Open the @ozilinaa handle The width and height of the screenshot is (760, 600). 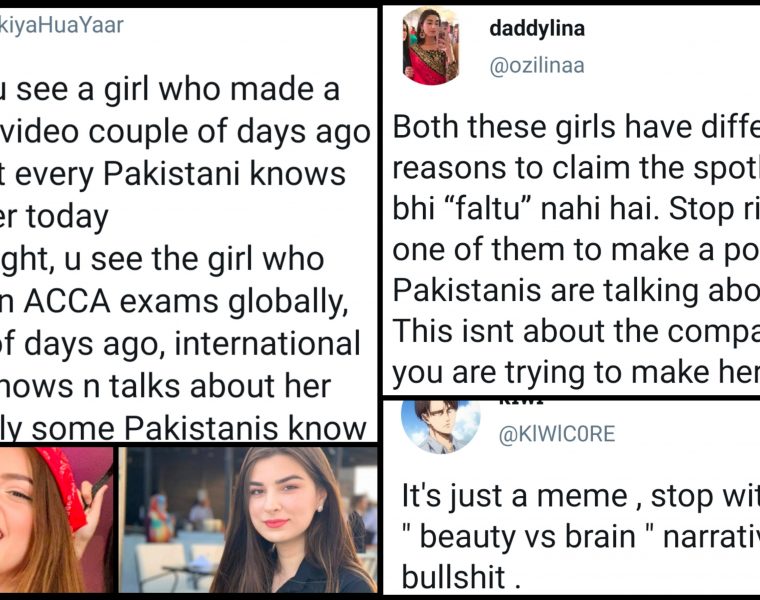(x=537, y=65)
